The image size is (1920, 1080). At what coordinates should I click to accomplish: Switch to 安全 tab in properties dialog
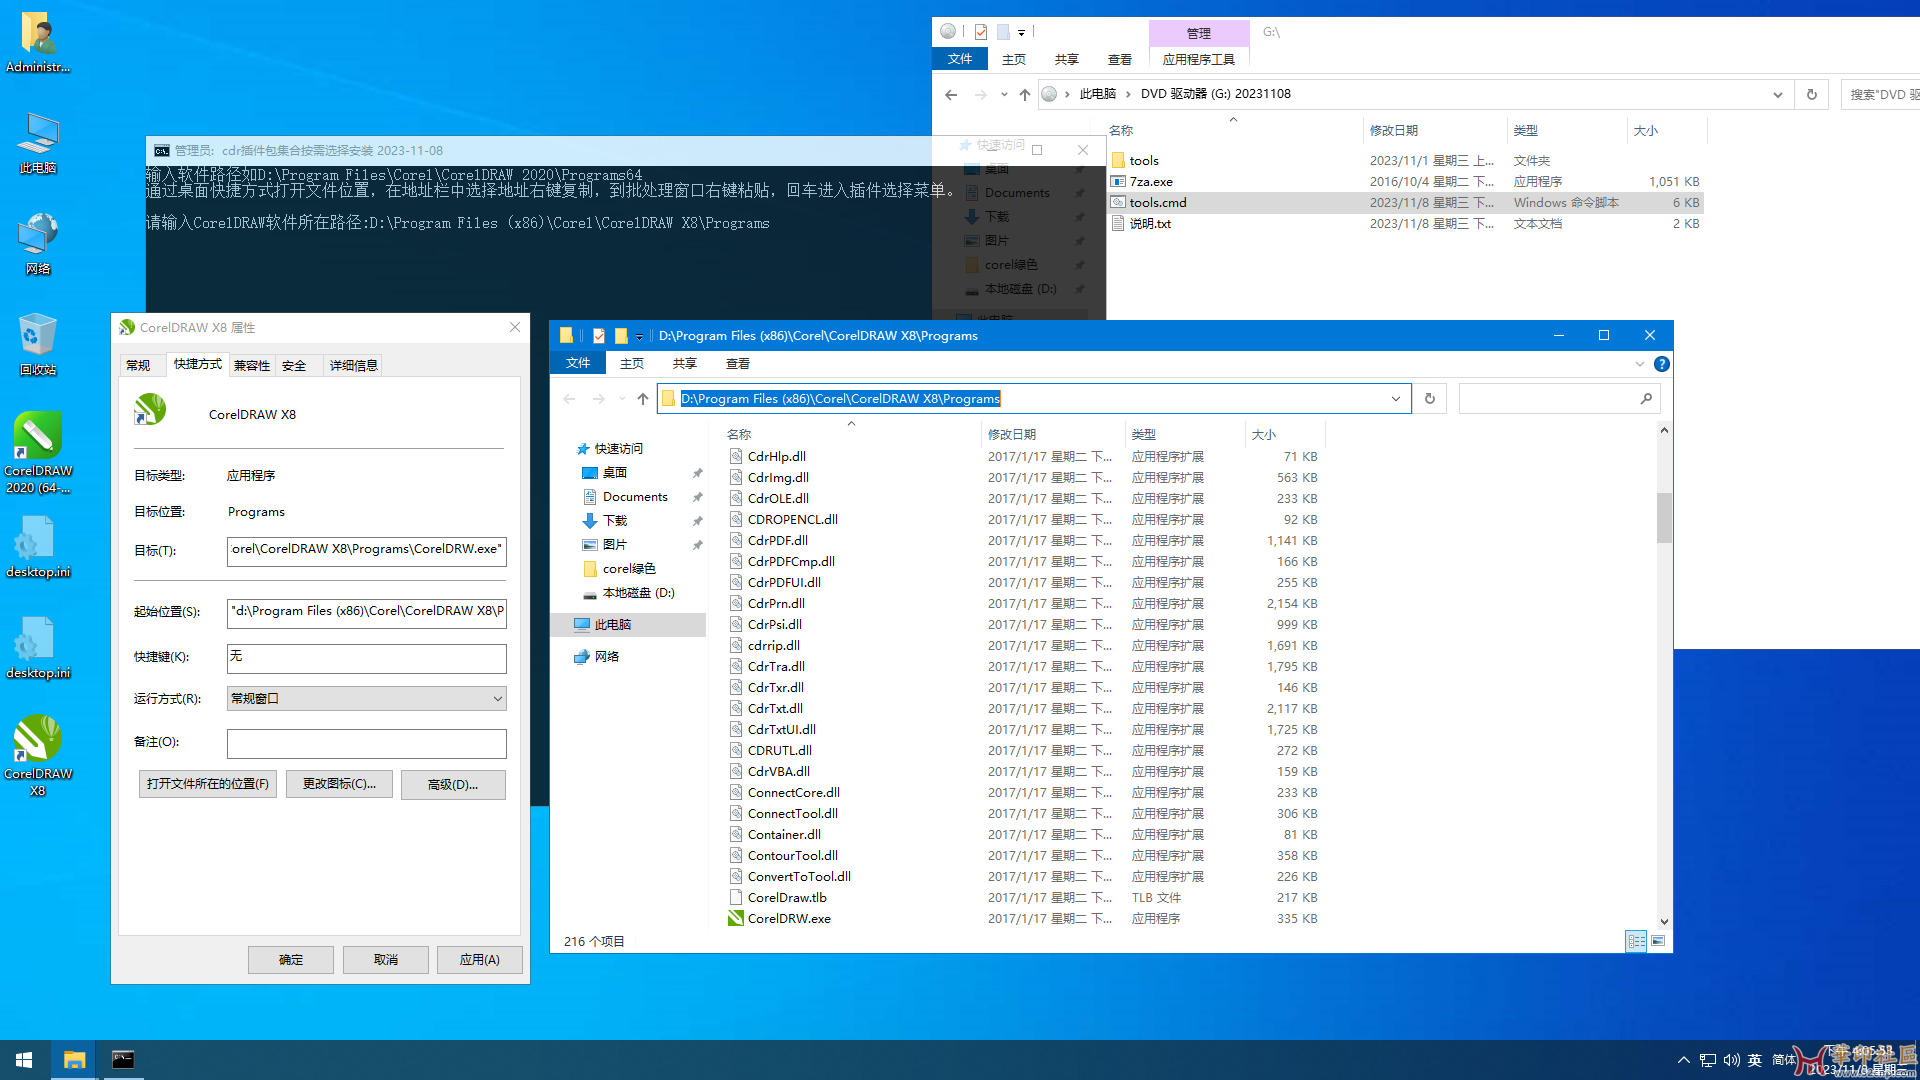point(294,365)
